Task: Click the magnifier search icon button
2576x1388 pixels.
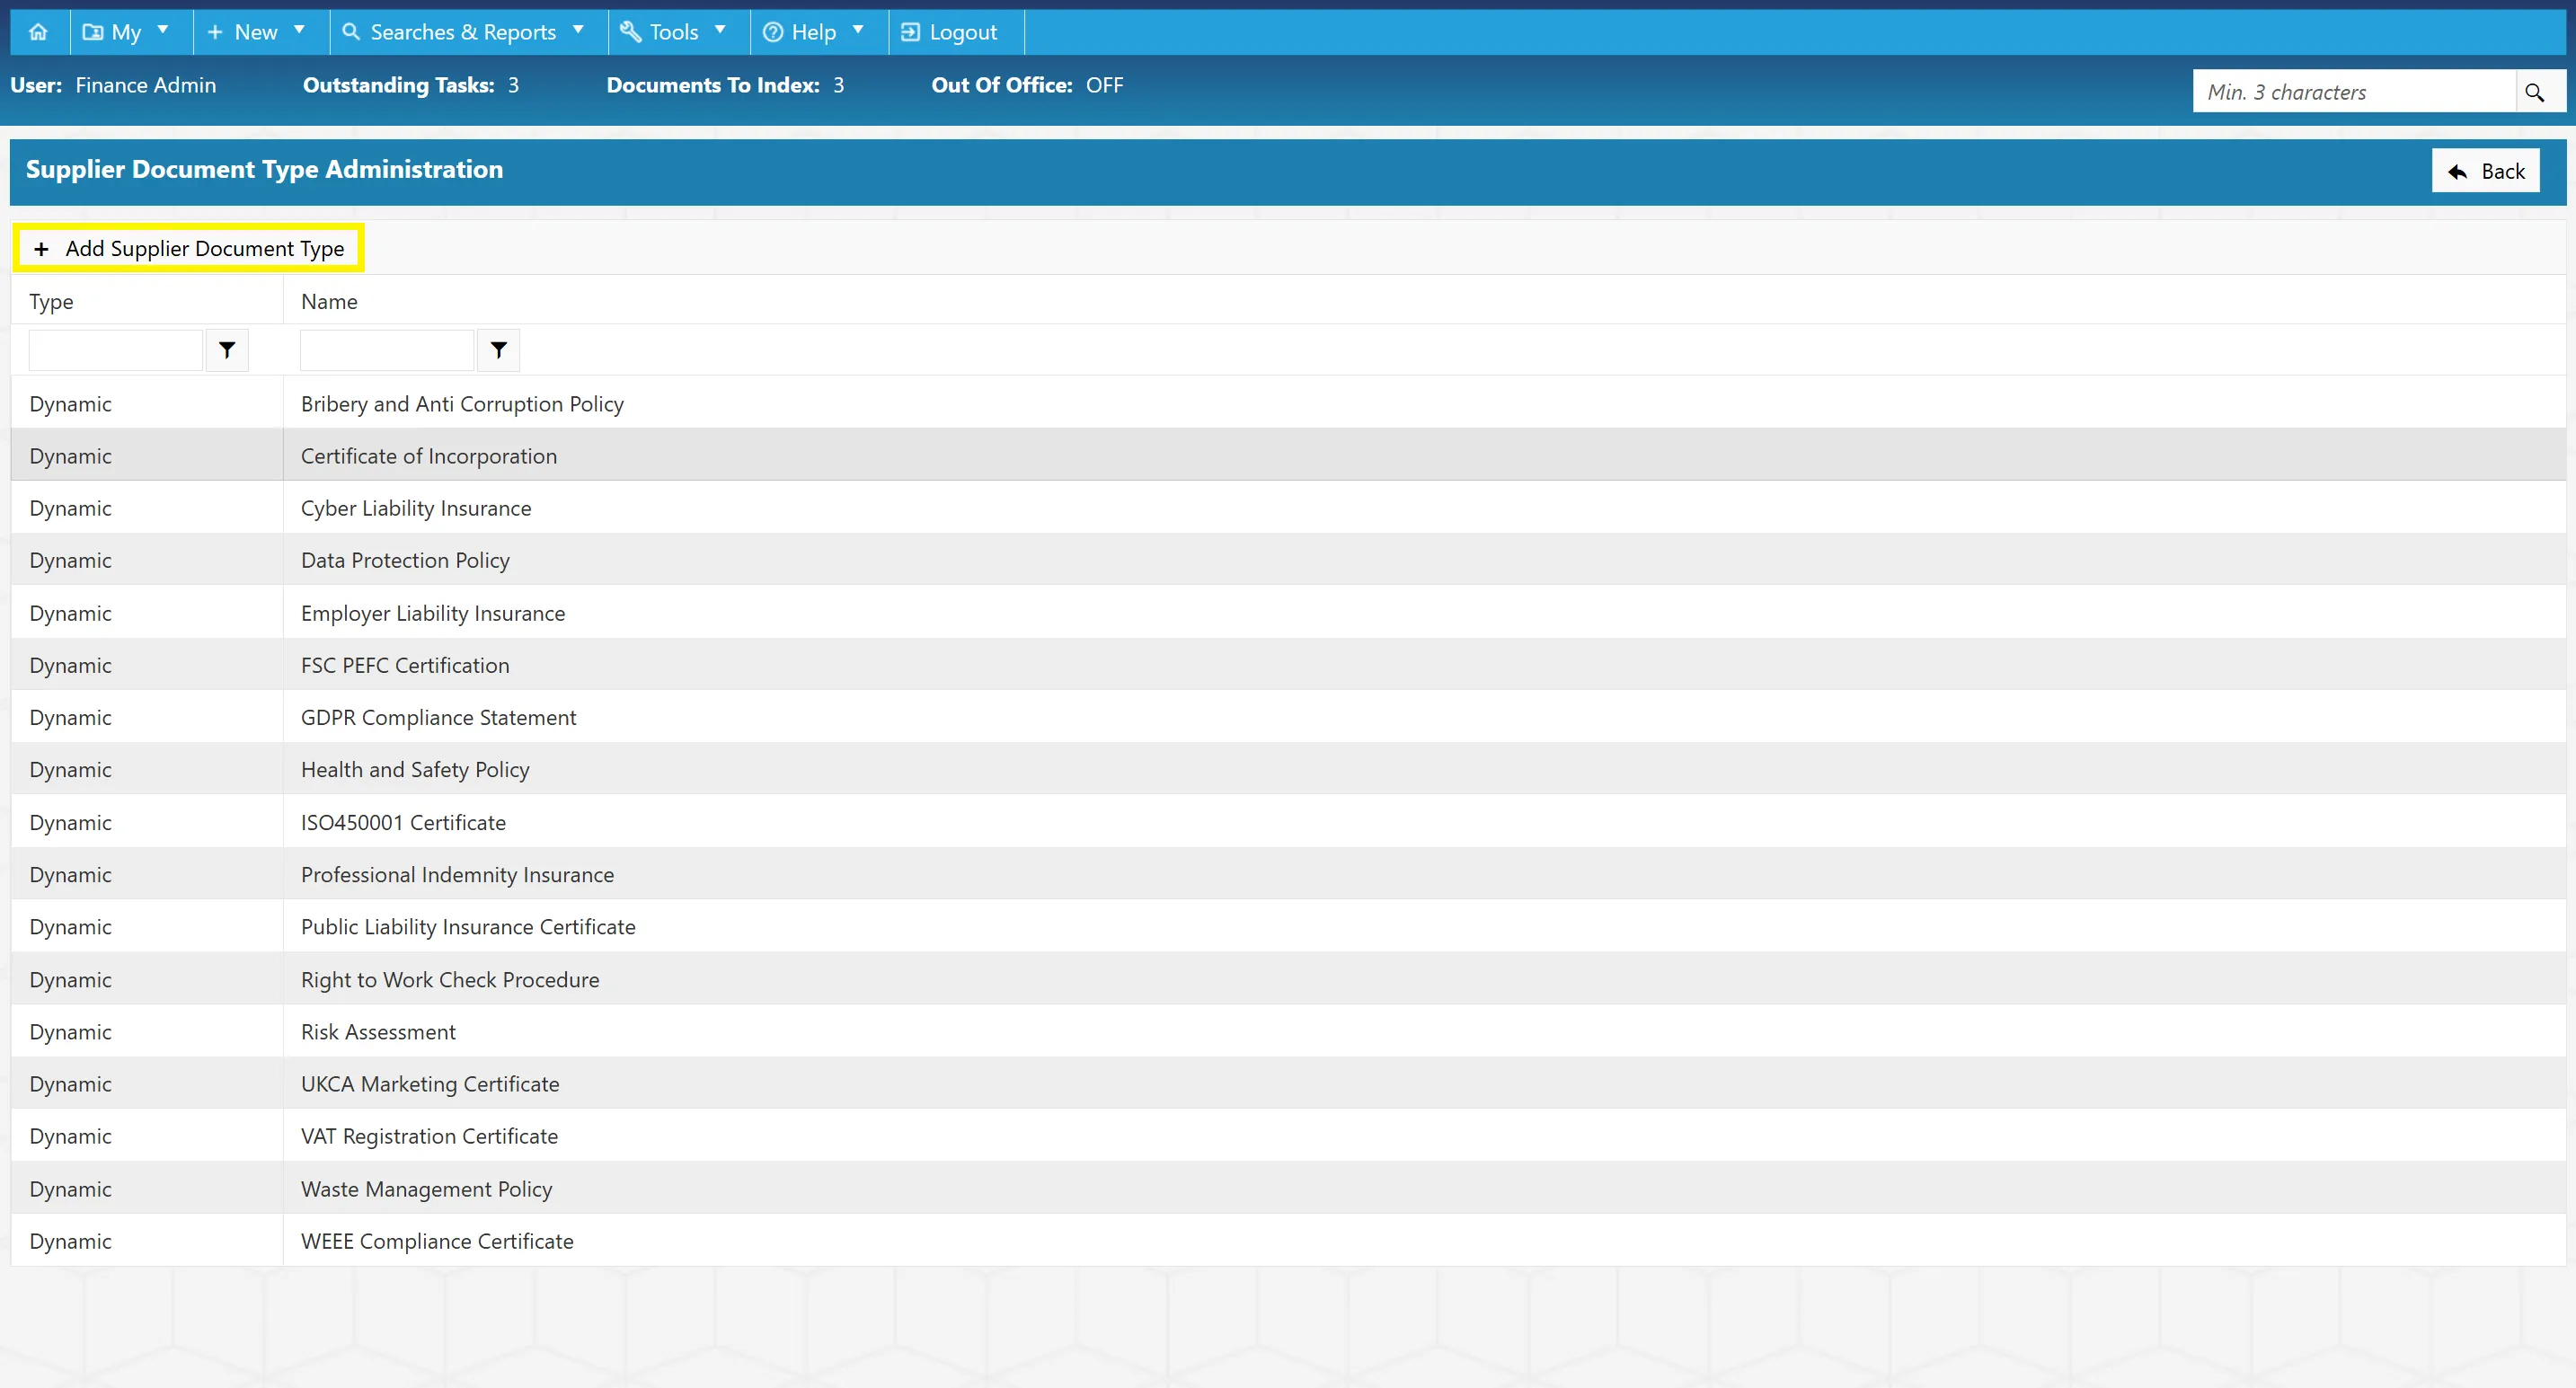Action: point(2535,92)
